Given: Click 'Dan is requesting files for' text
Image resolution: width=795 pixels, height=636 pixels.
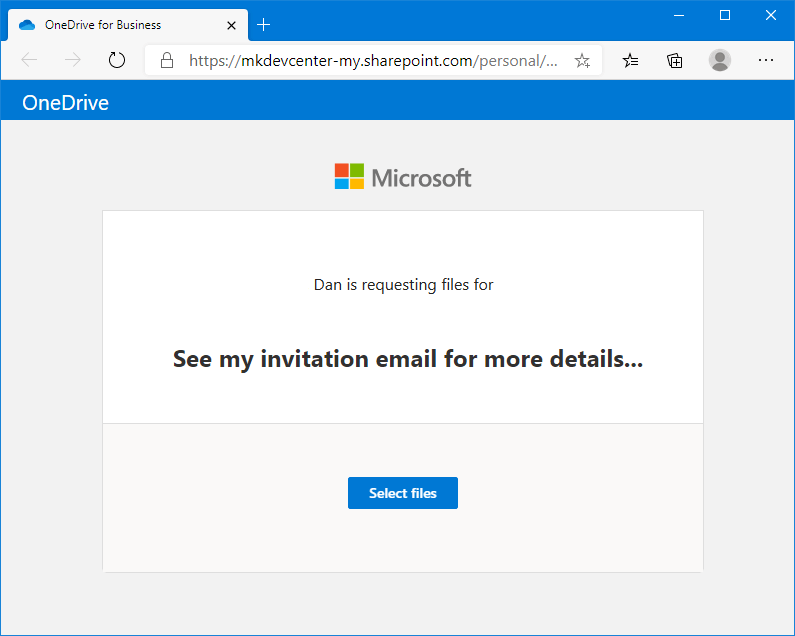Looking at the screenshot, I should click(403, 285).
